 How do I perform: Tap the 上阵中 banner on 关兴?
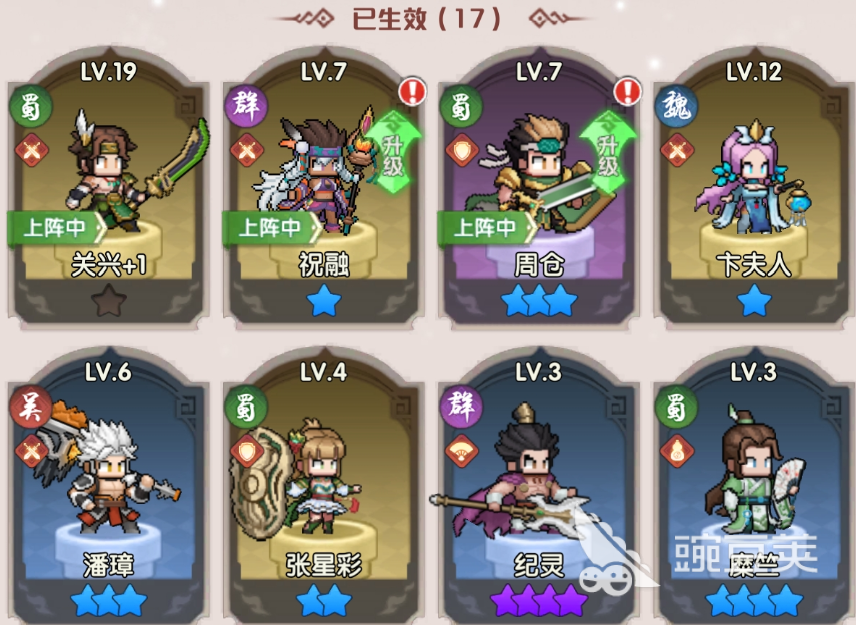(x=57, y=228)
